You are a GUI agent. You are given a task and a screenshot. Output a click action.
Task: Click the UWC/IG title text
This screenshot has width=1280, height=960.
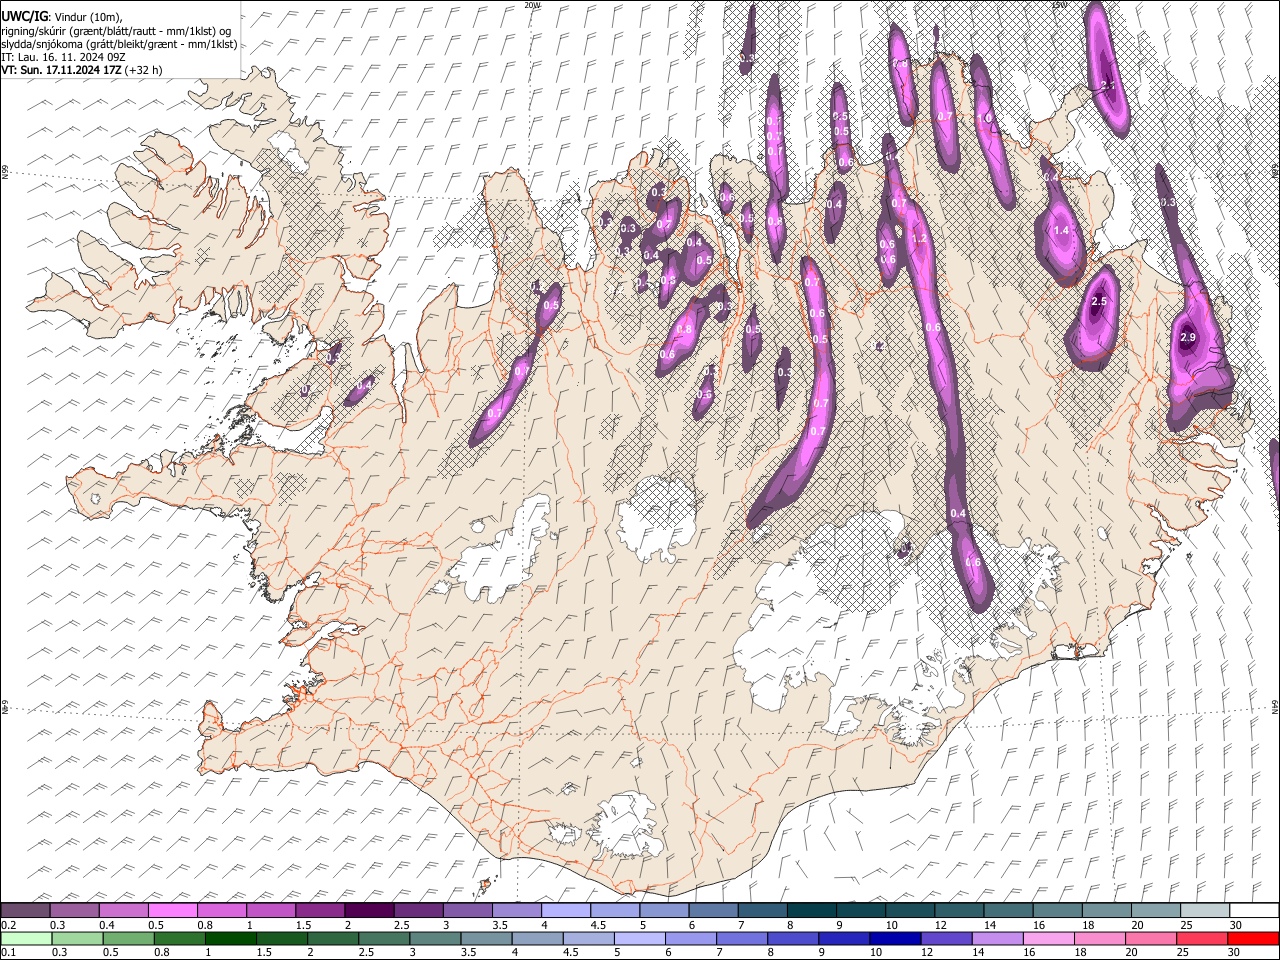click(x=23, y=17)
